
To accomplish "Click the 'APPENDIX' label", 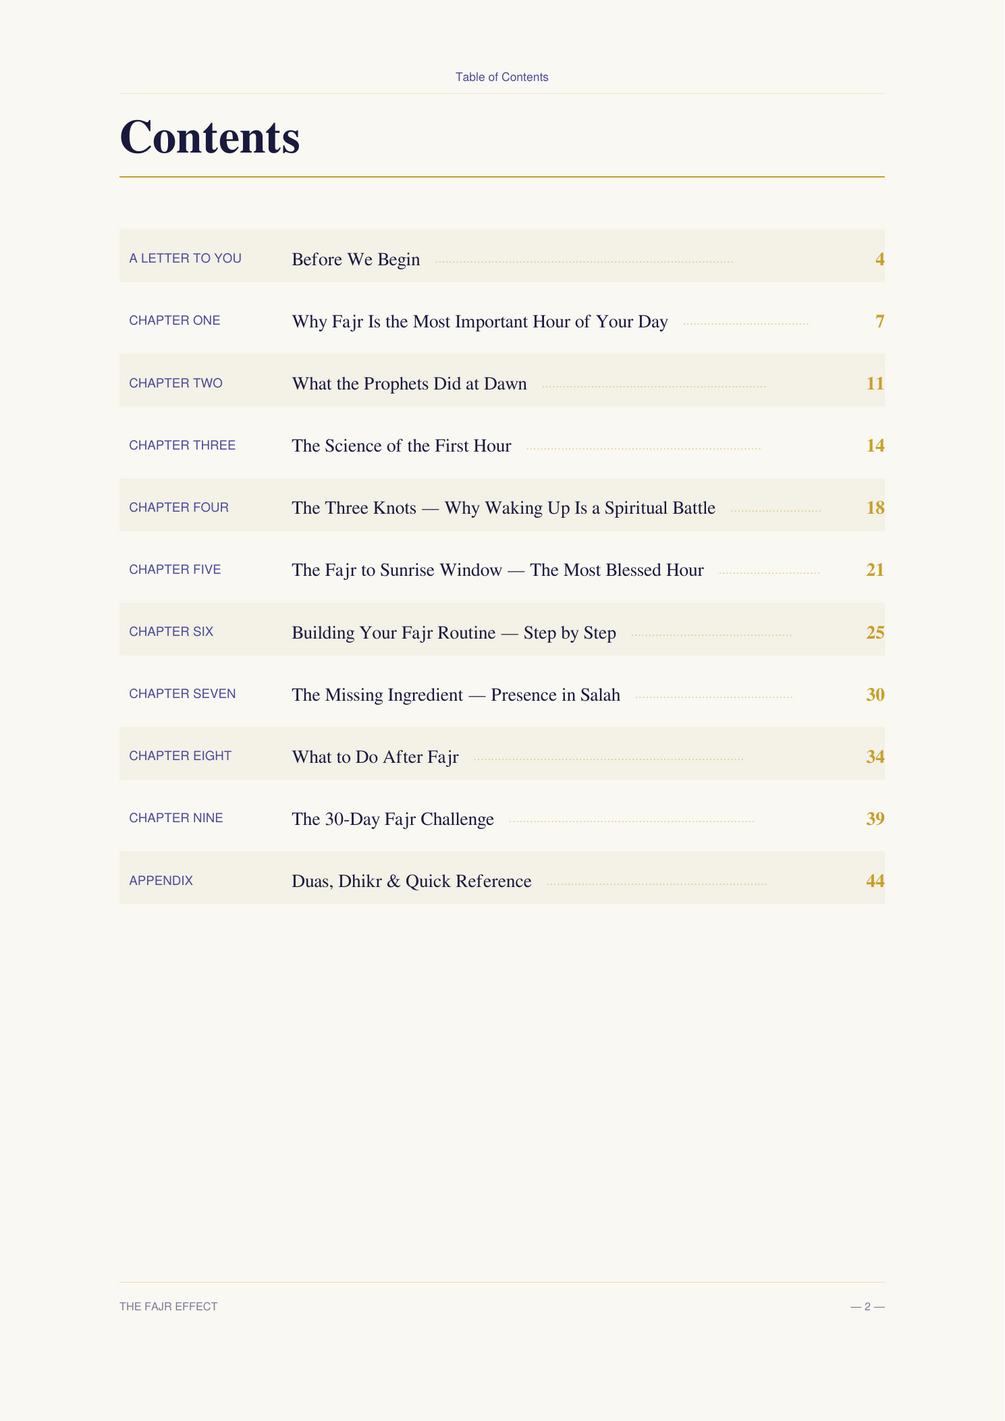I will click(161, 880).
